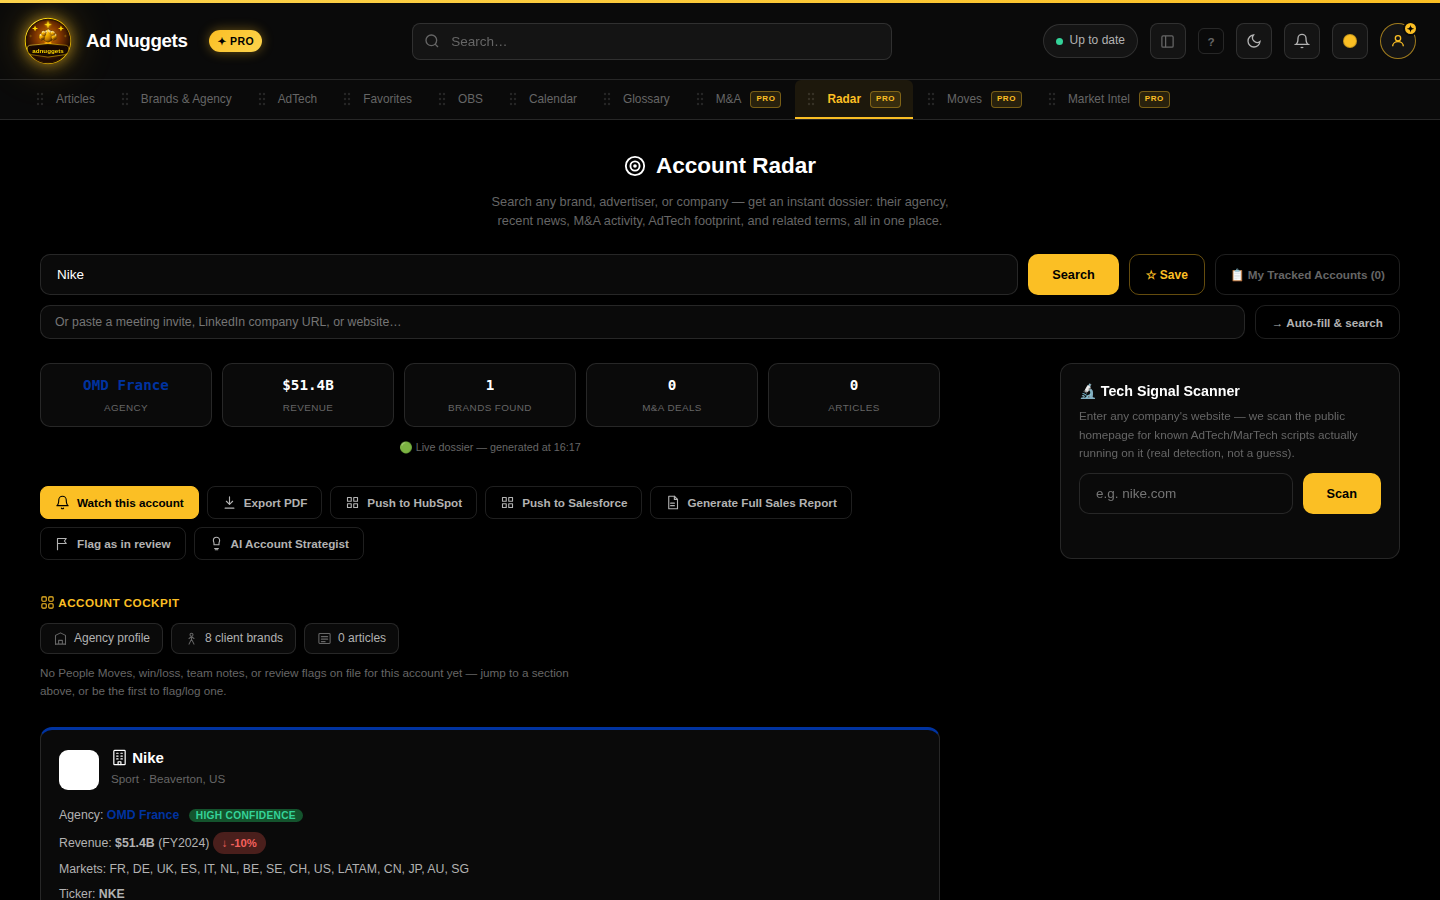Click the paste meeting invite URL field
The width and height of the screenshot is (1440, 900).
(x=642, y=322)
